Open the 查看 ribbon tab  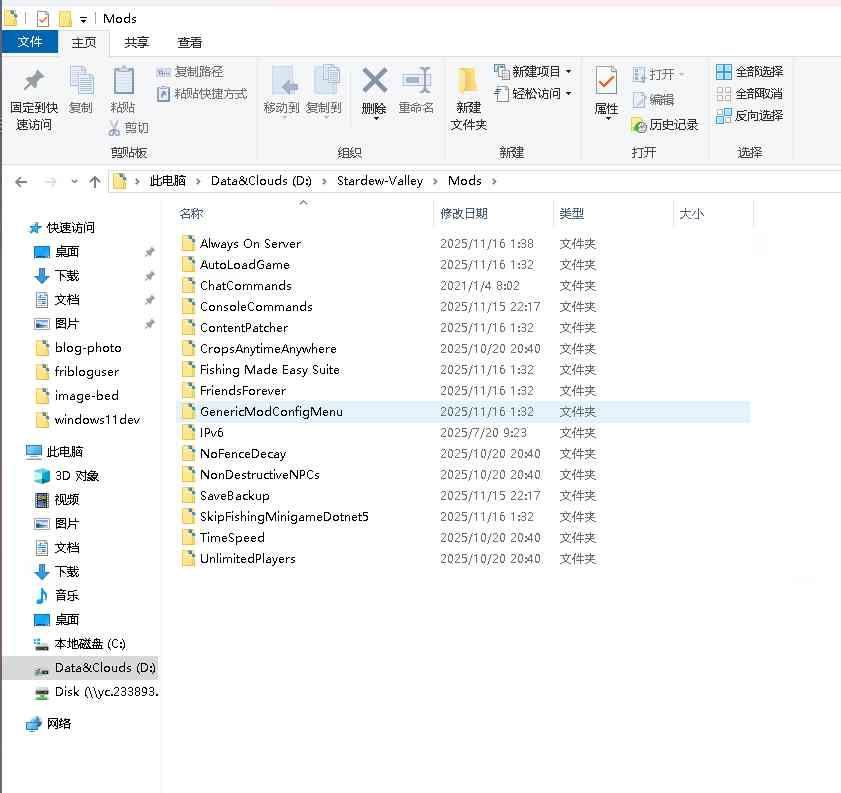190,42
